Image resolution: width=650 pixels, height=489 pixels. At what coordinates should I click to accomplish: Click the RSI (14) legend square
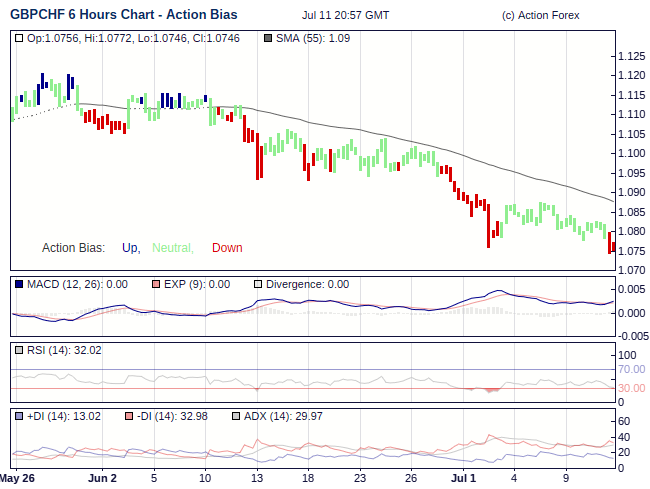pos(20,350)
